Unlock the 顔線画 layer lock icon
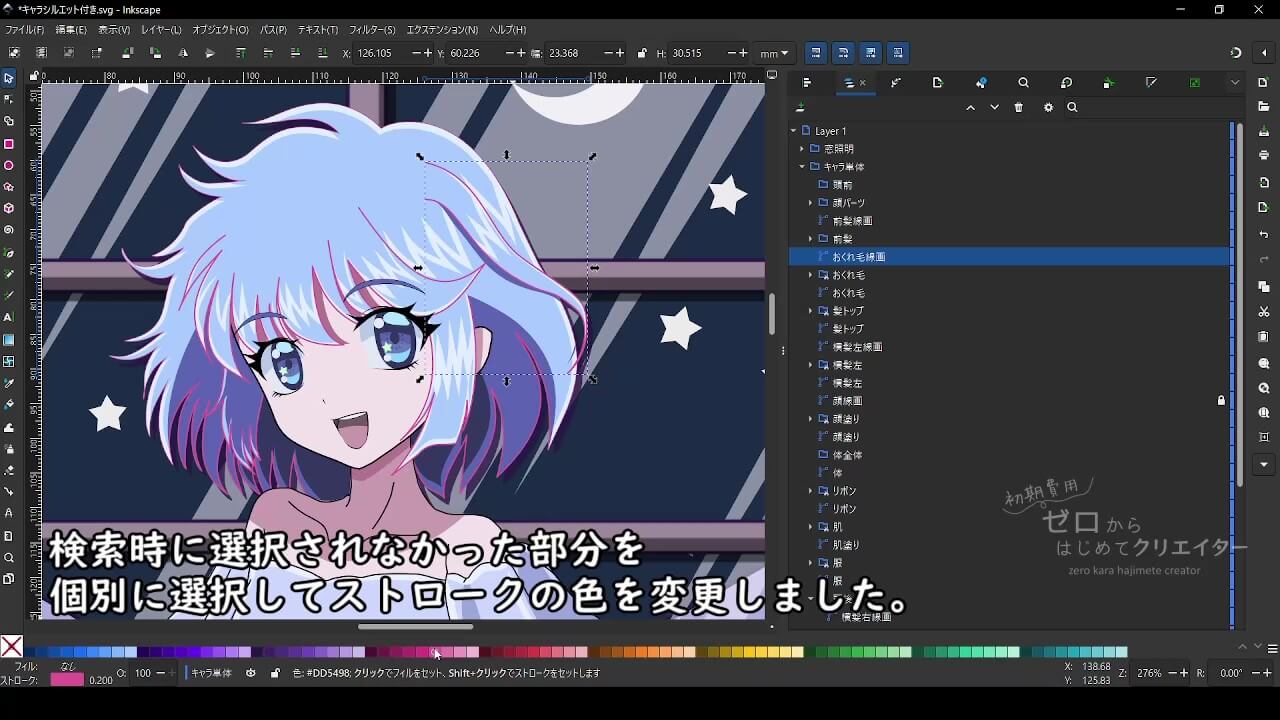Screen dimensions: 1280x720 [x=1221, y=400]
